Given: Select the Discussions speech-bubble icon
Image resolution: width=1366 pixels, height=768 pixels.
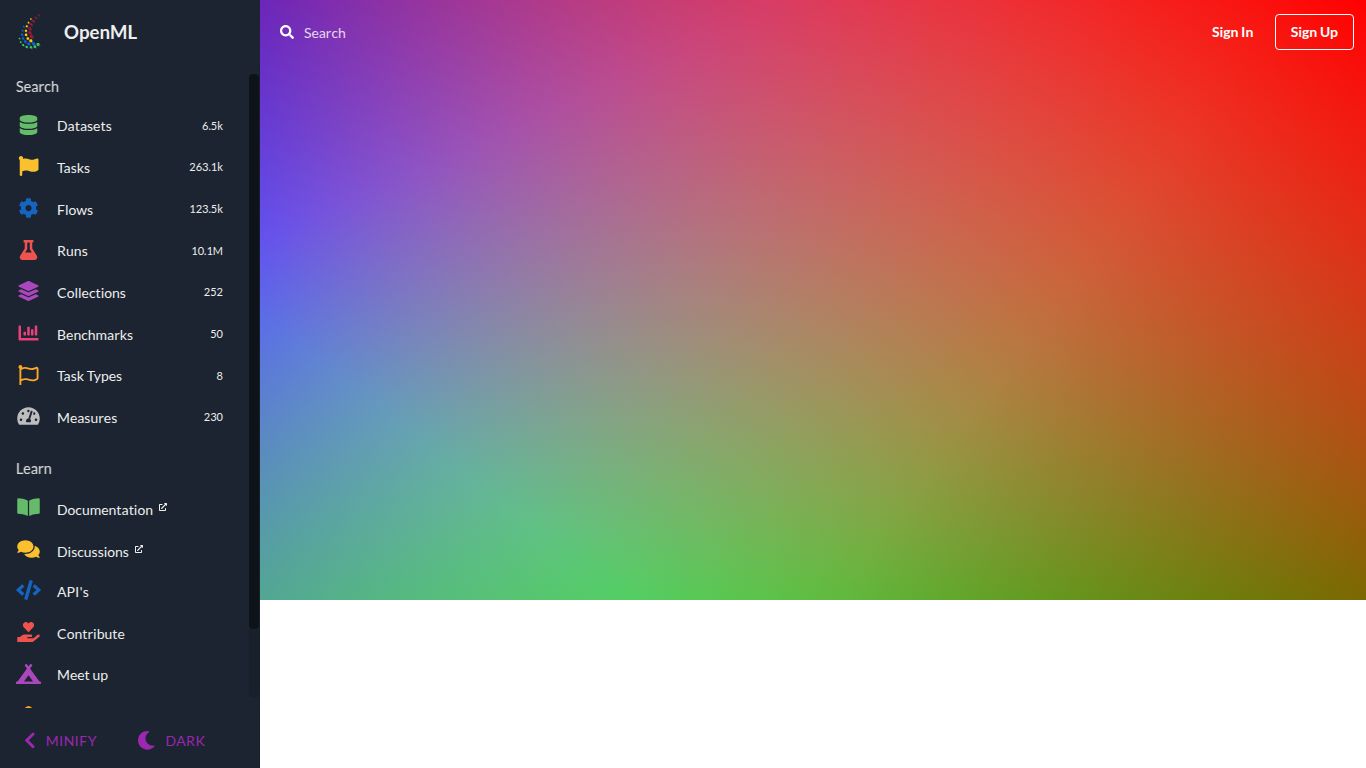Looking at the screenshot, I should (x=27, y=550).
